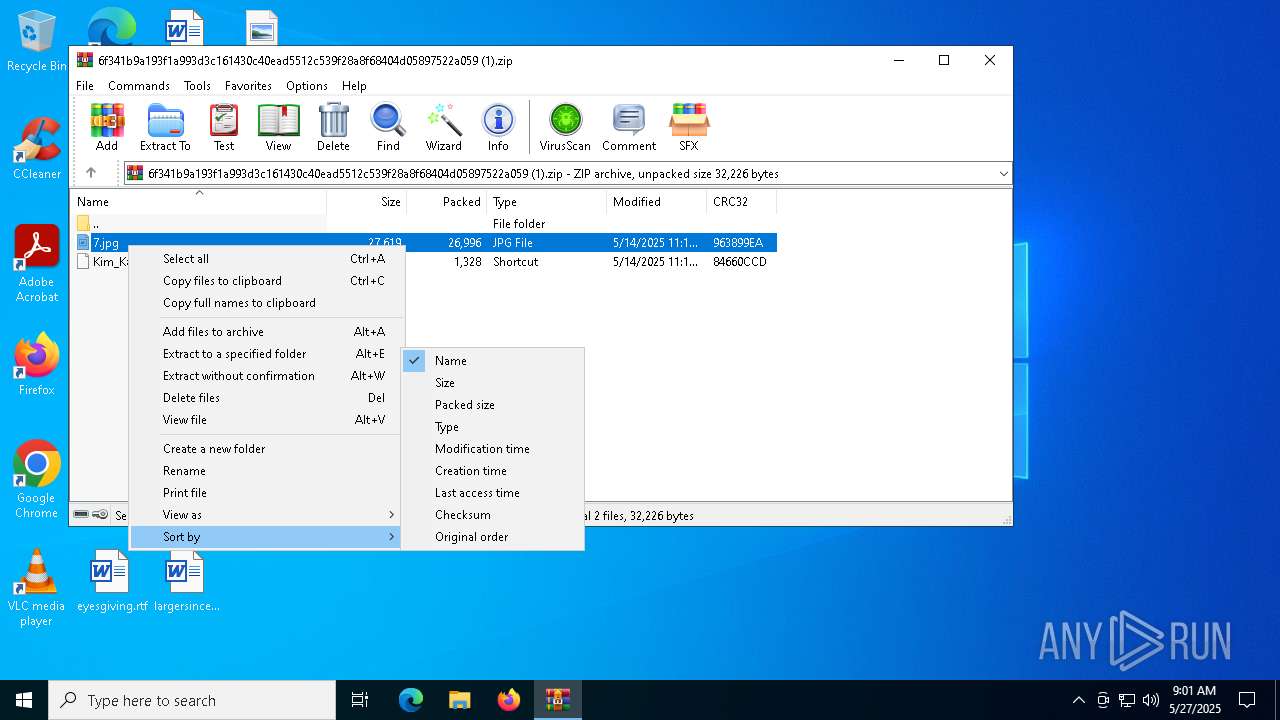The image size is (1280, 720).
Task: Sort by Checksum option
Action: tap(492, 515)
